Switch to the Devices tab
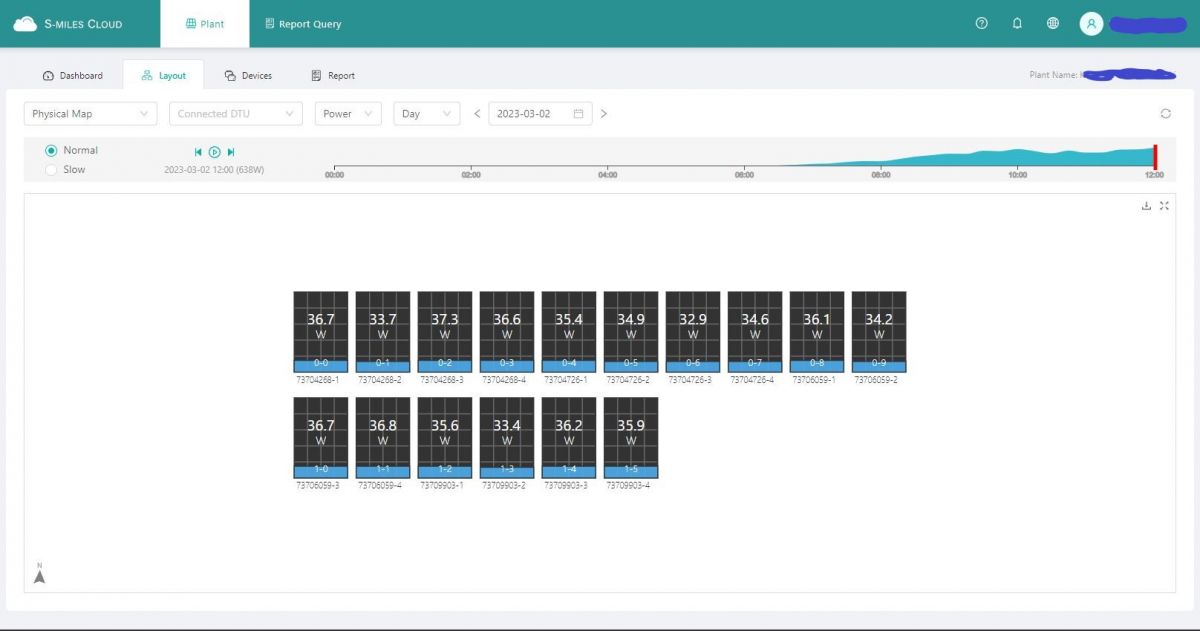 coord(248,76)
